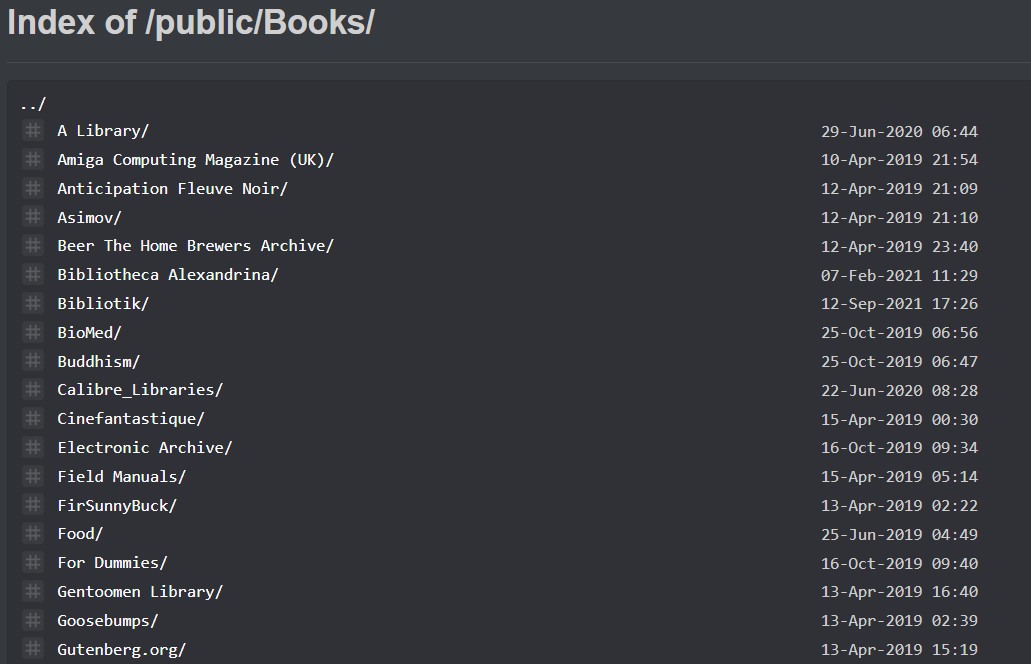The height and width of the screenshot is (664, 1031).
Task: Open the BioMed directory
Action: tap(89, 333)
